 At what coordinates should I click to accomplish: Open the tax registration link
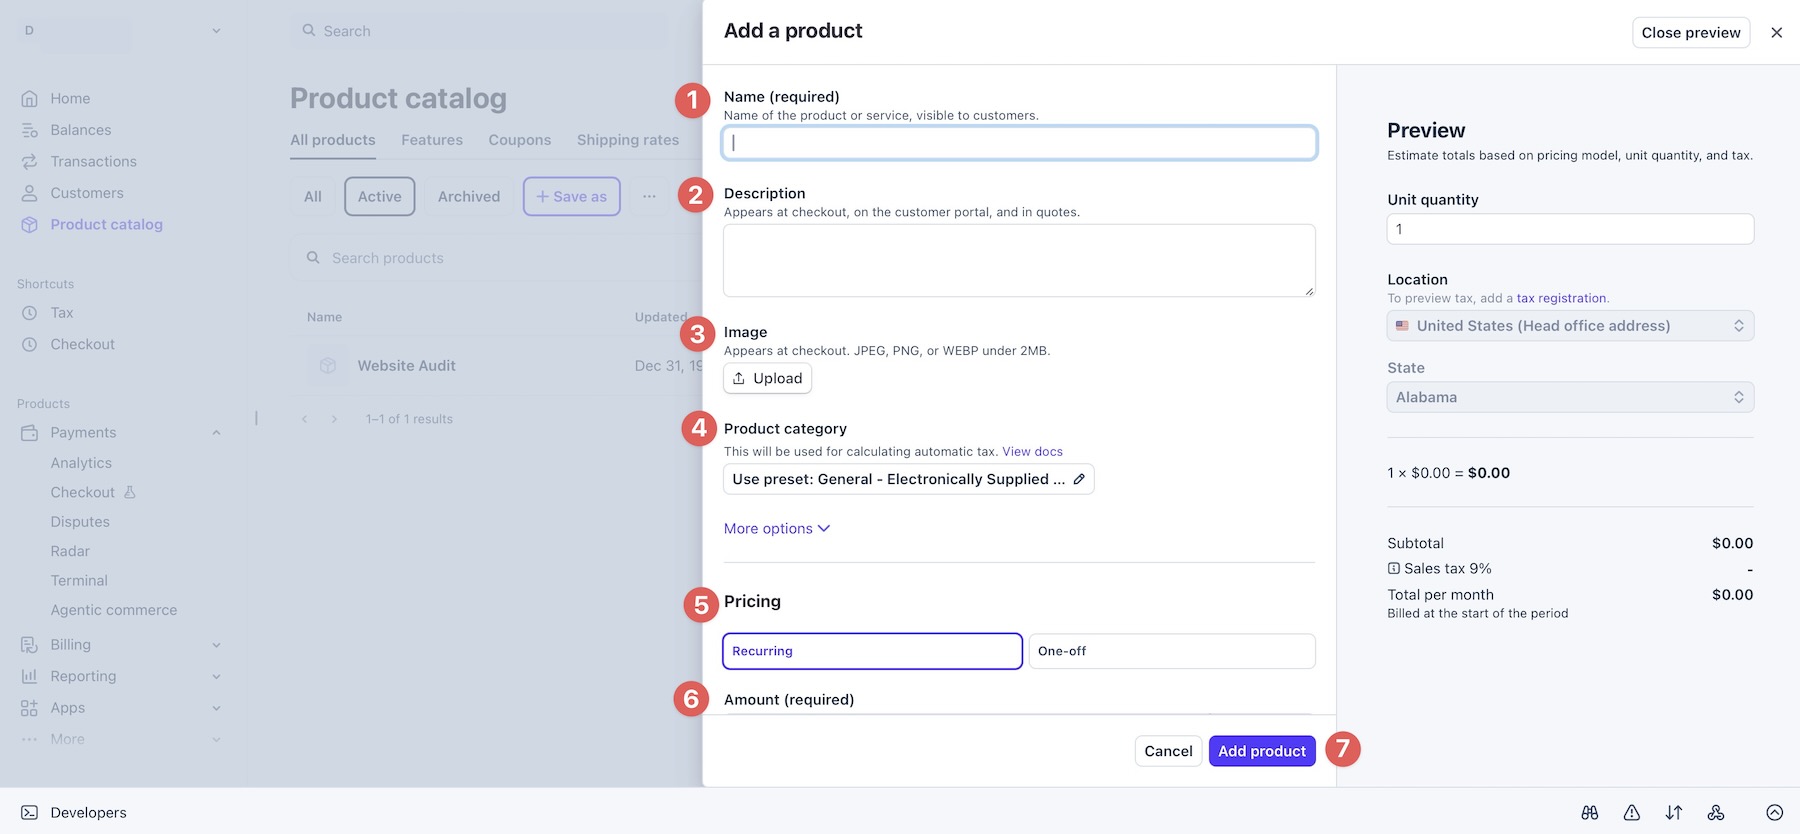pos(1561,298)
